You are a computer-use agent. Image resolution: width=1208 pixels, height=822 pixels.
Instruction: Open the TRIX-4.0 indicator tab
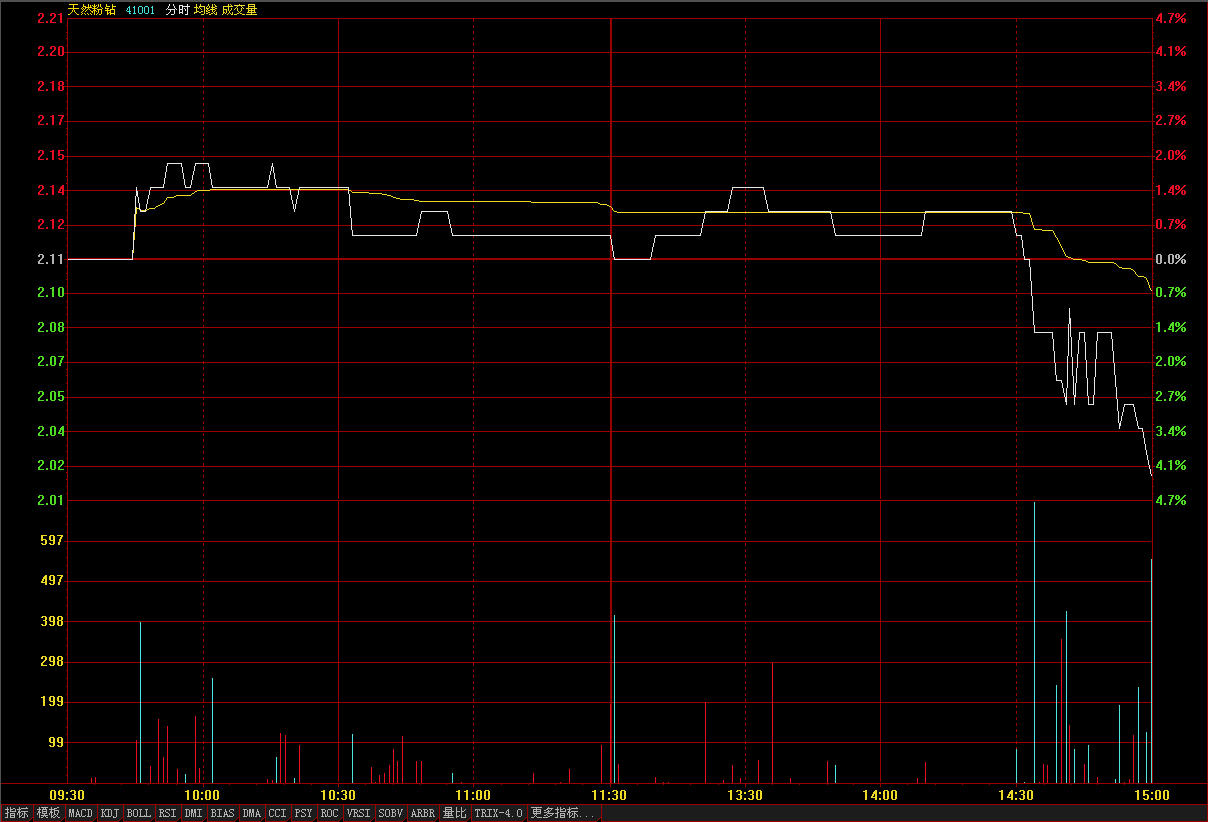pyautogui.click(x=499, y=813)
